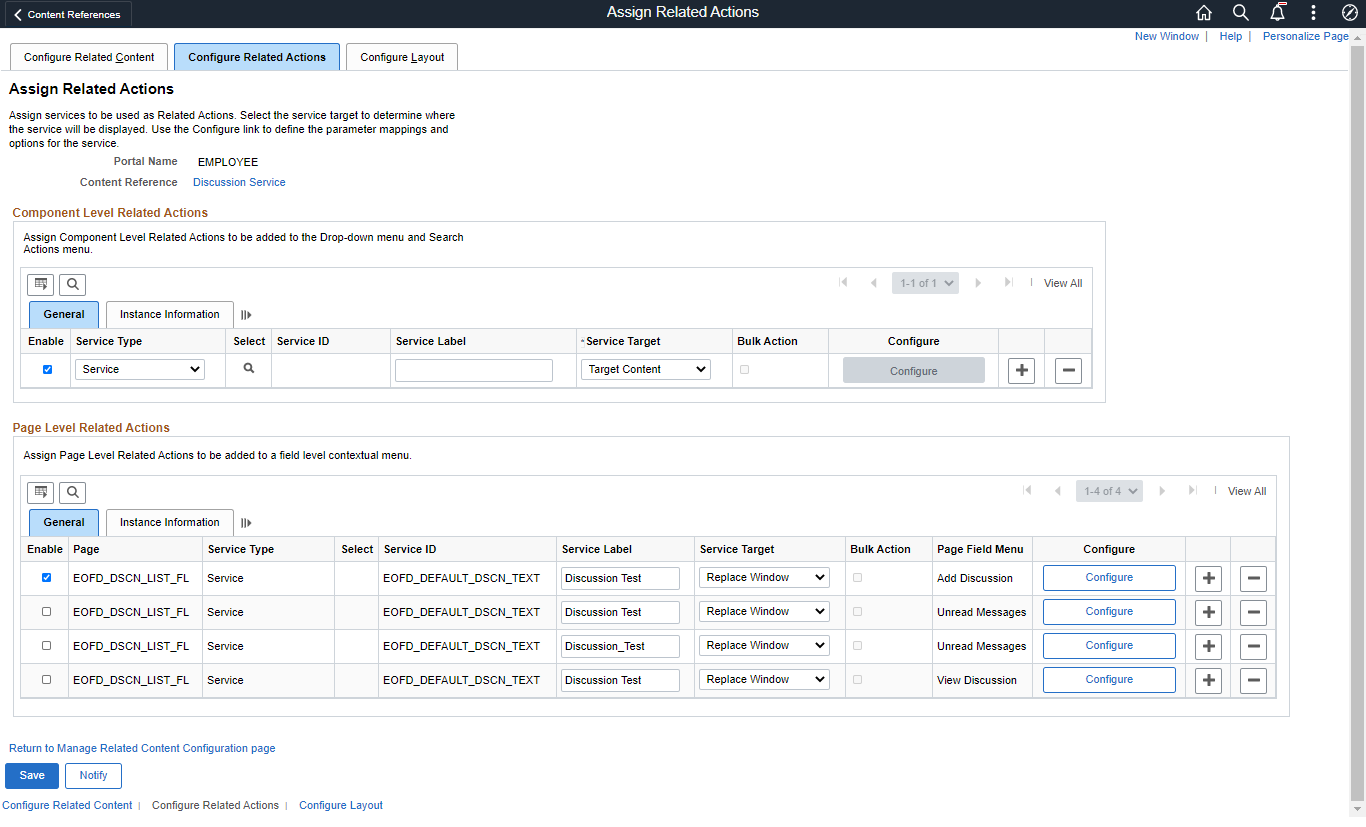Open the Personalize Page link
Image resolution: width=1366 pixels, height=827 pixels.
[x=1306, y=36]
